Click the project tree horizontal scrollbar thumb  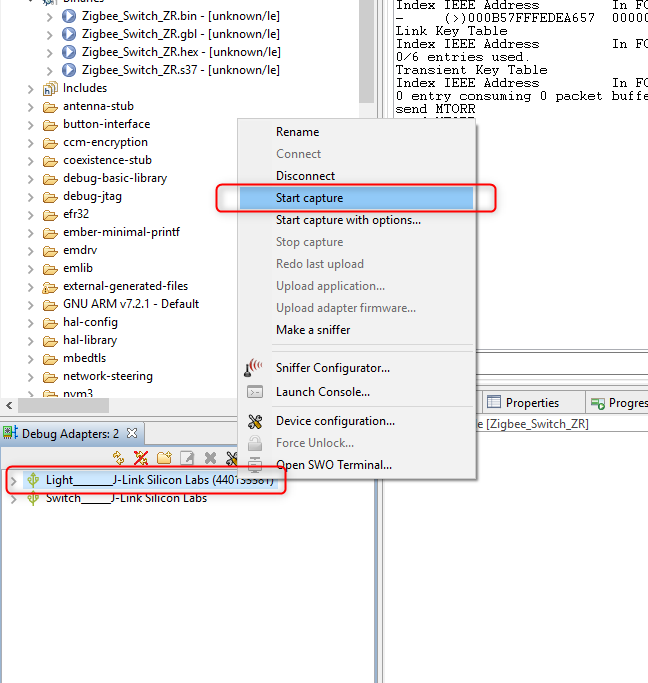pos(63,406)
